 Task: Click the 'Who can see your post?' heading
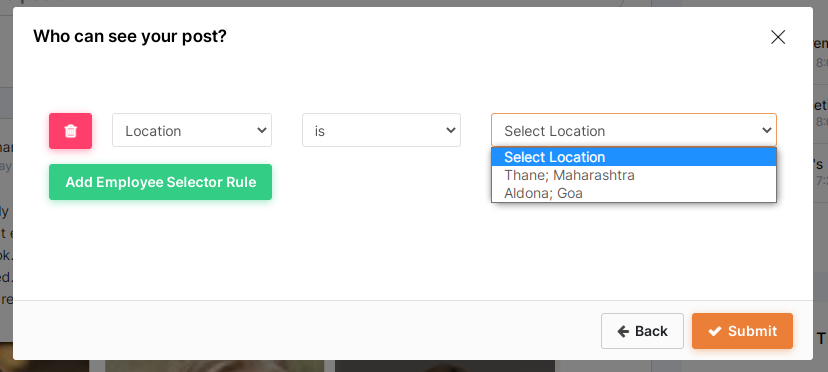point(130,36)
